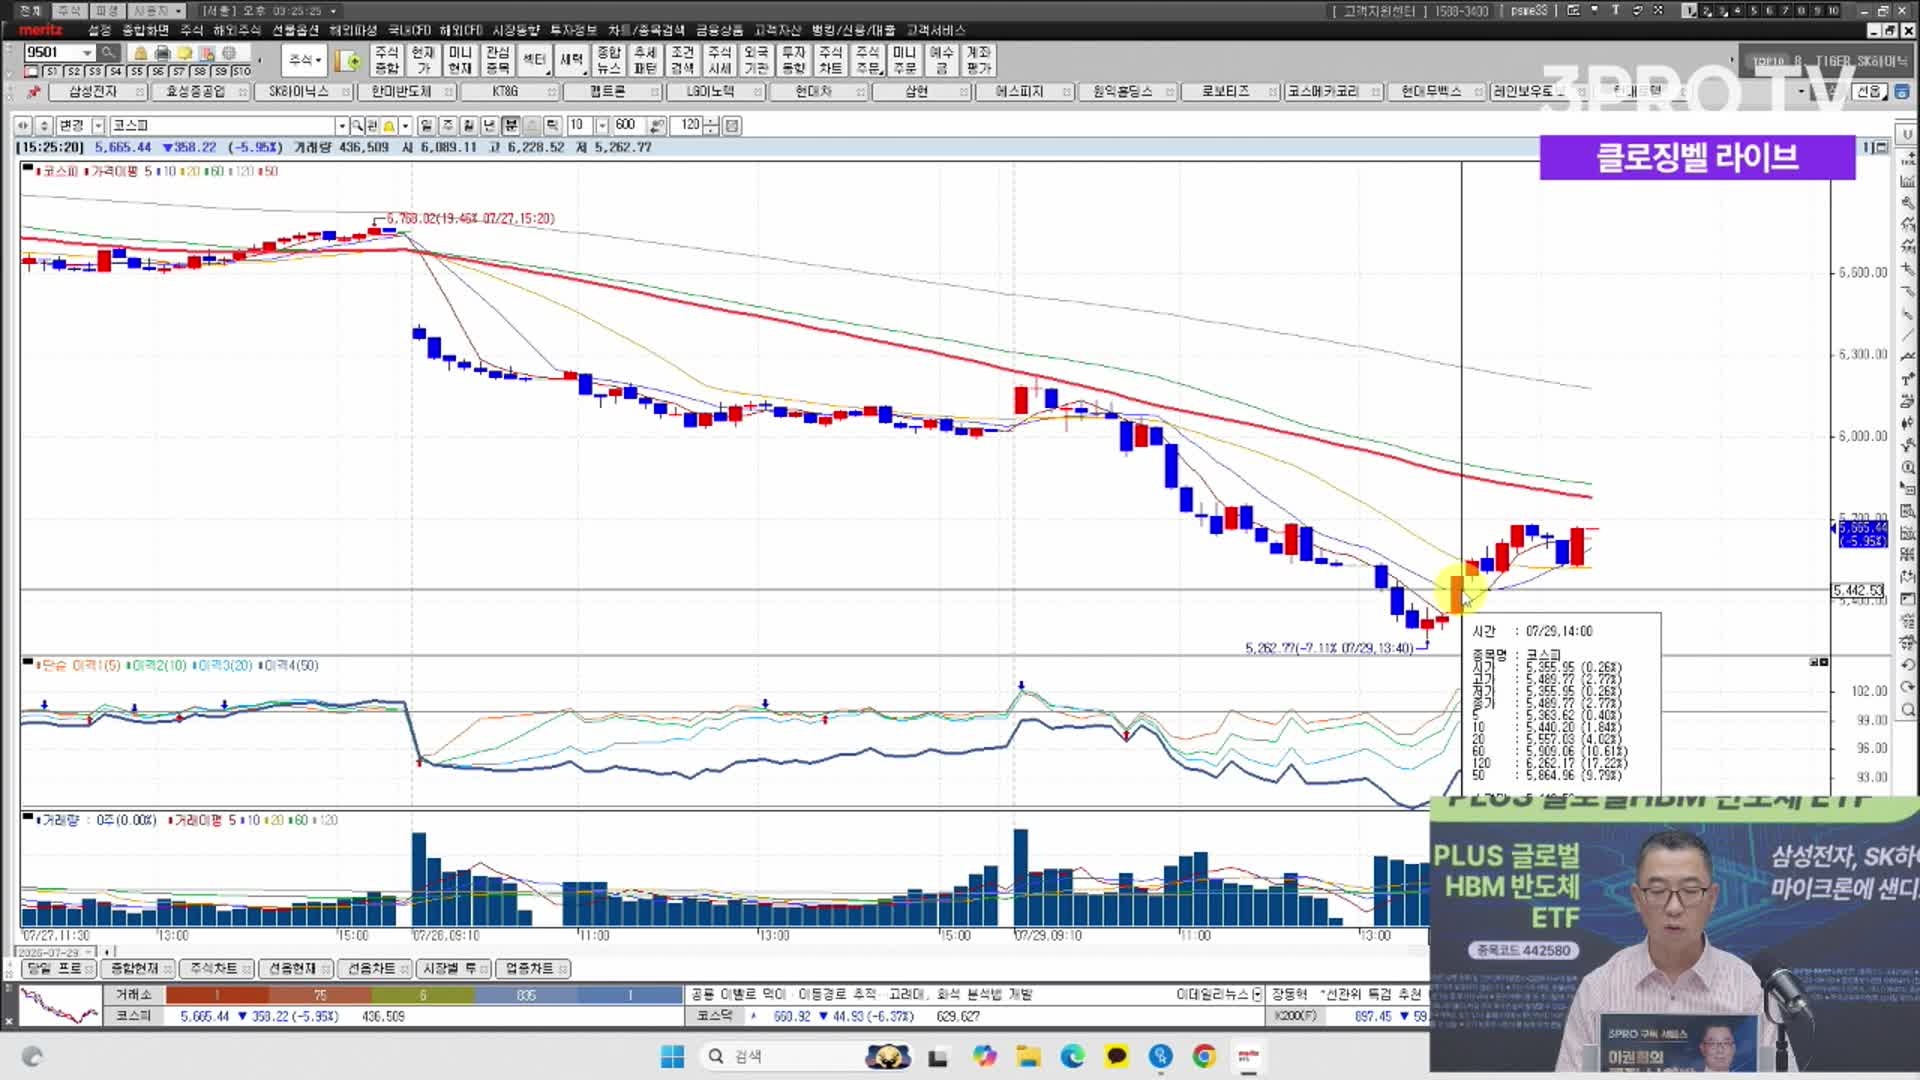The image size is (1920, 1080).
Task: Click the symbol search magnifier beside 코스피
Action: click(357, 125)
